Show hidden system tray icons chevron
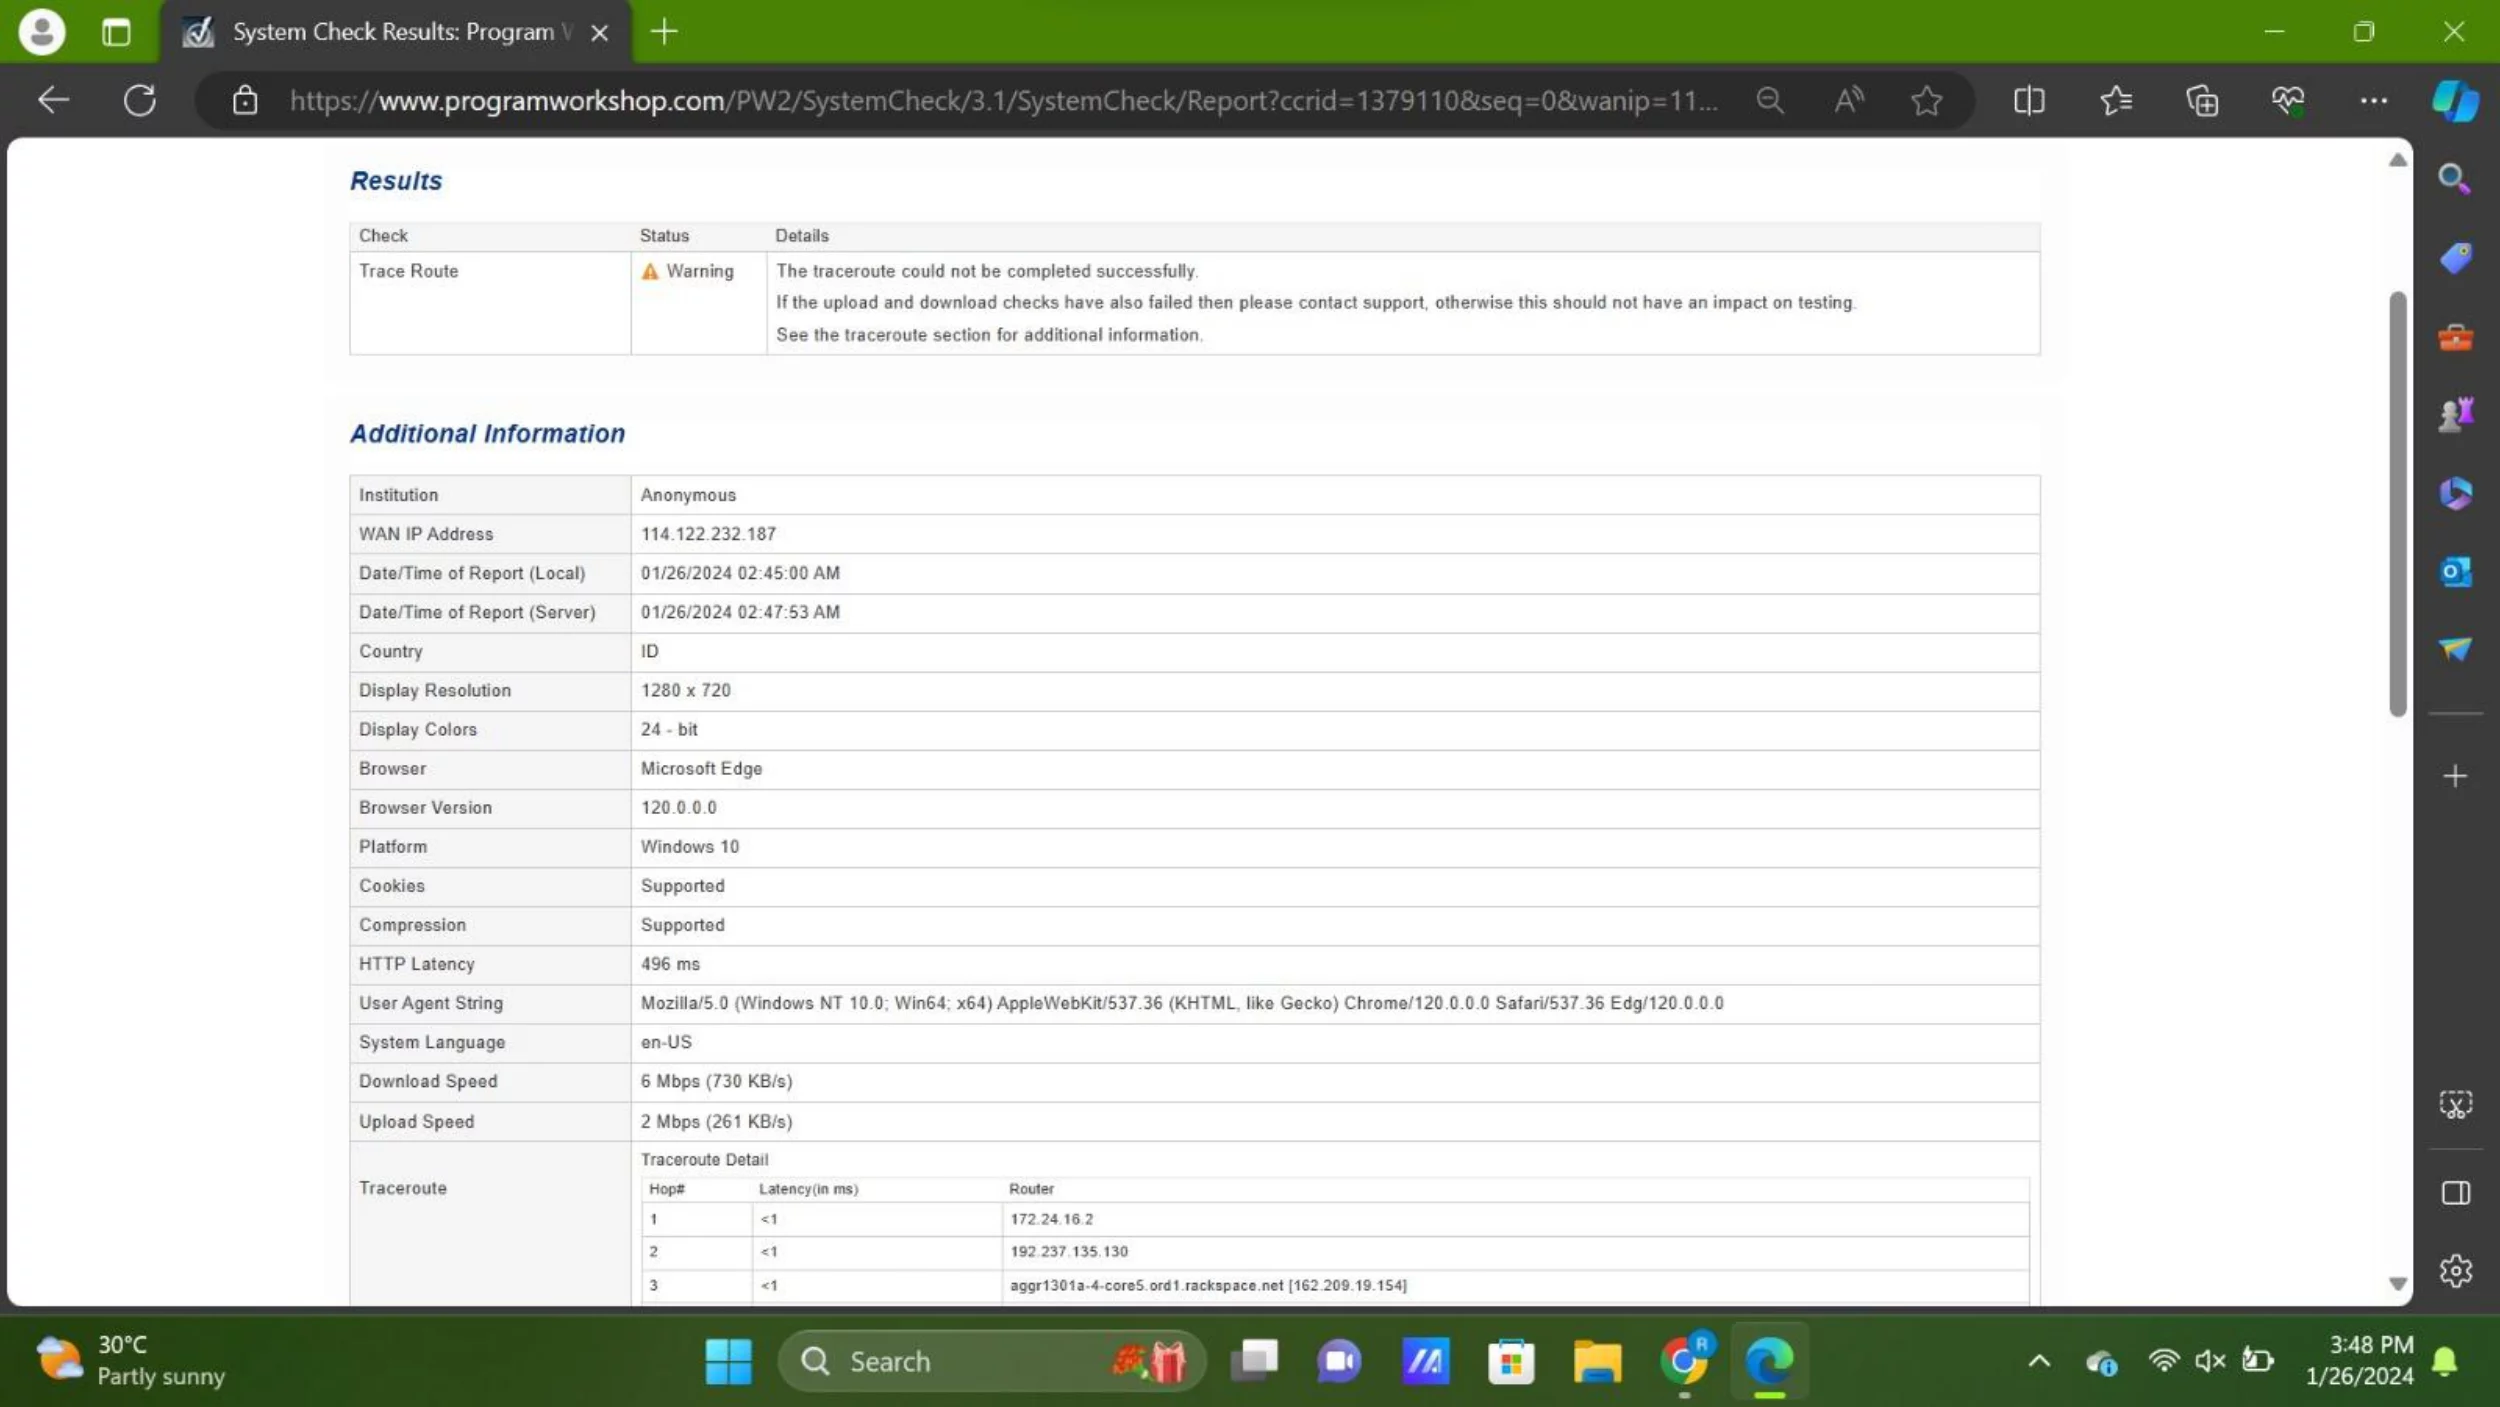 coord(2039,1361)
